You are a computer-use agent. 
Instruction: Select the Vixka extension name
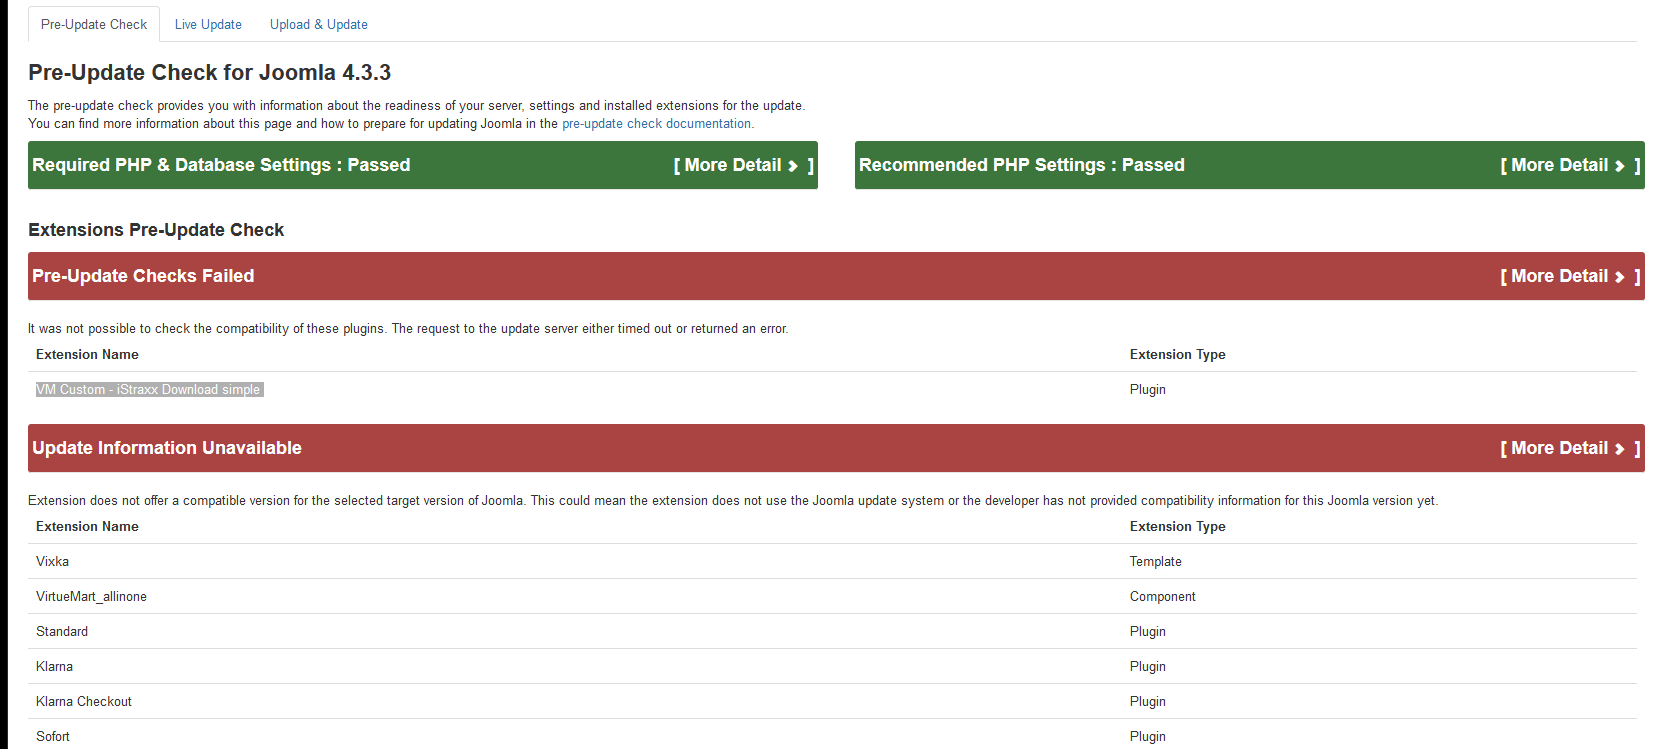tap(53, 562)
